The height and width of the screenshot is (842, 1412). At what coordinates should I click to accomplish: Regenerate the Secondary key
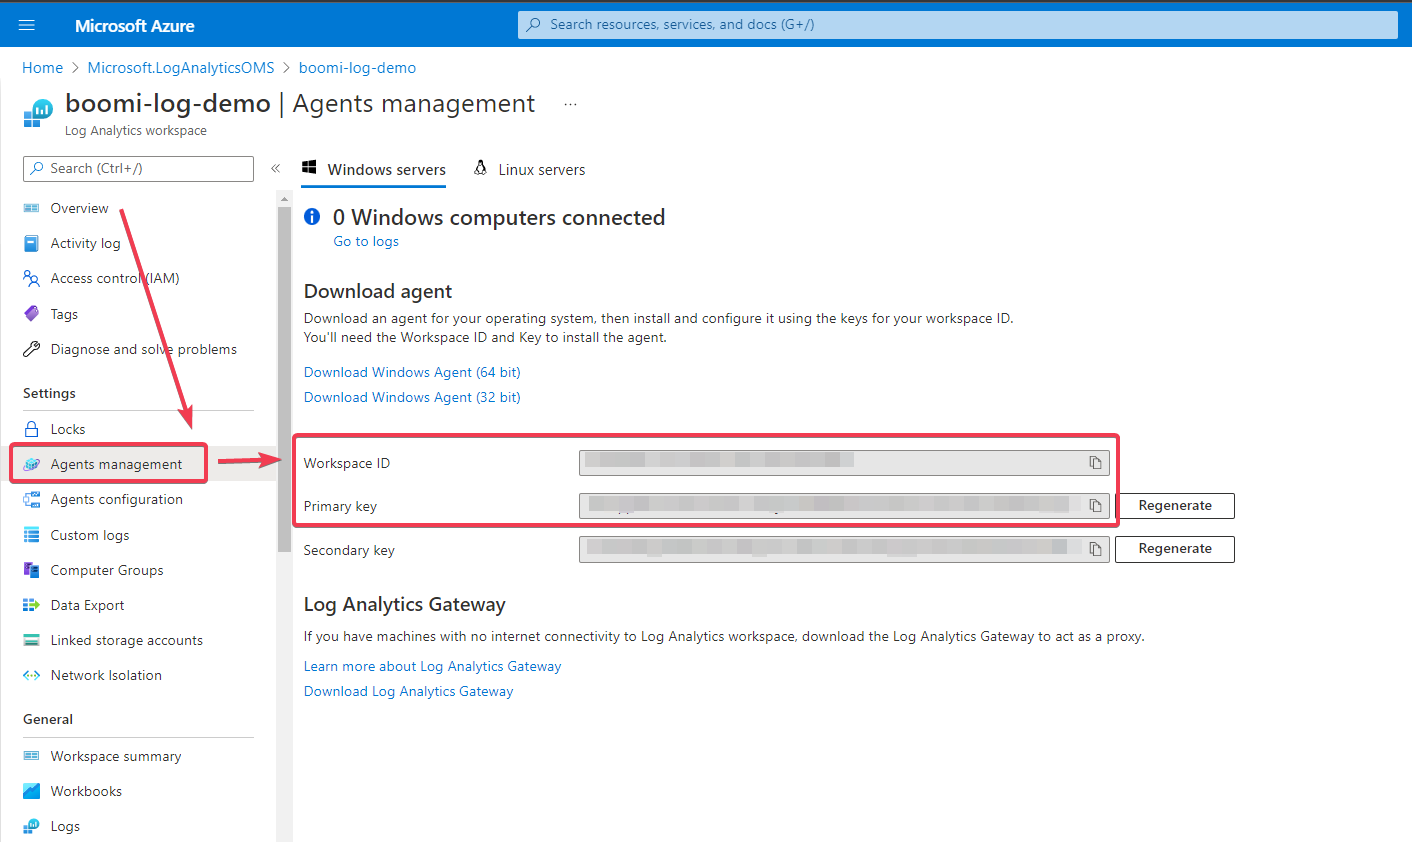coord(1174,548)
